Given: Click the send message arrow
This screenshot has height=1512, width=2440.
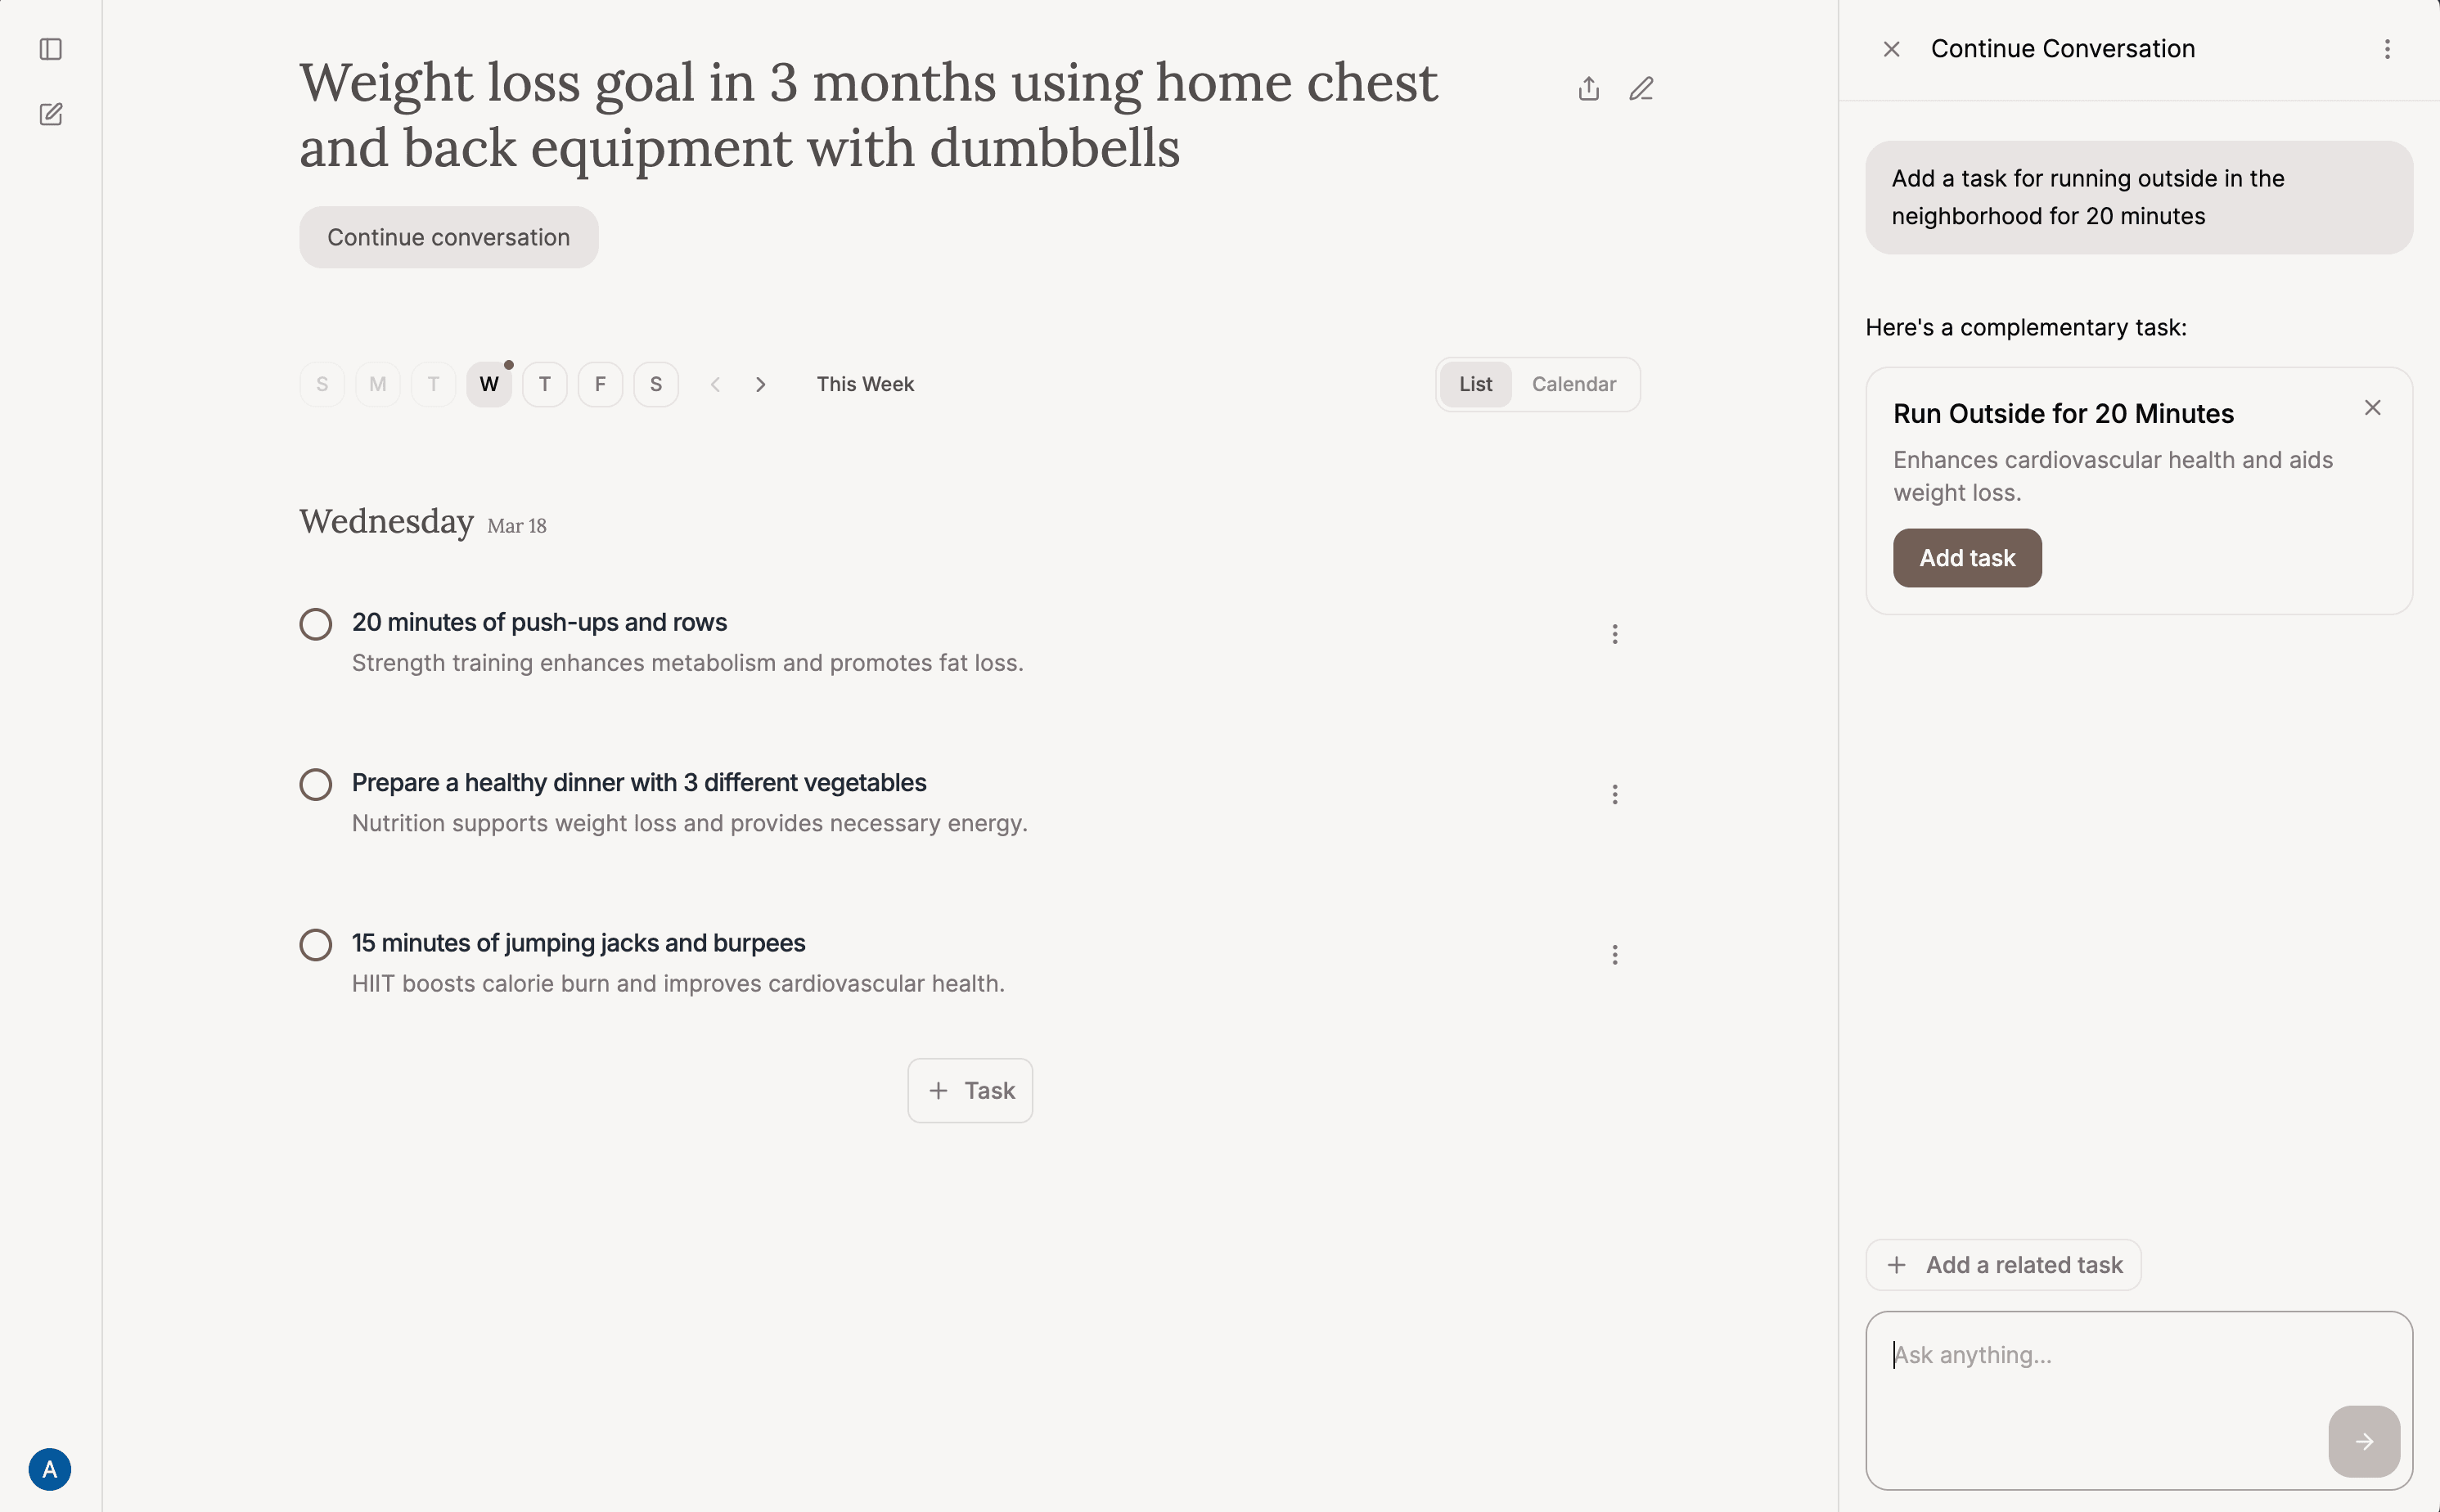Looking at the screenshot, I should point(2363,1441).
